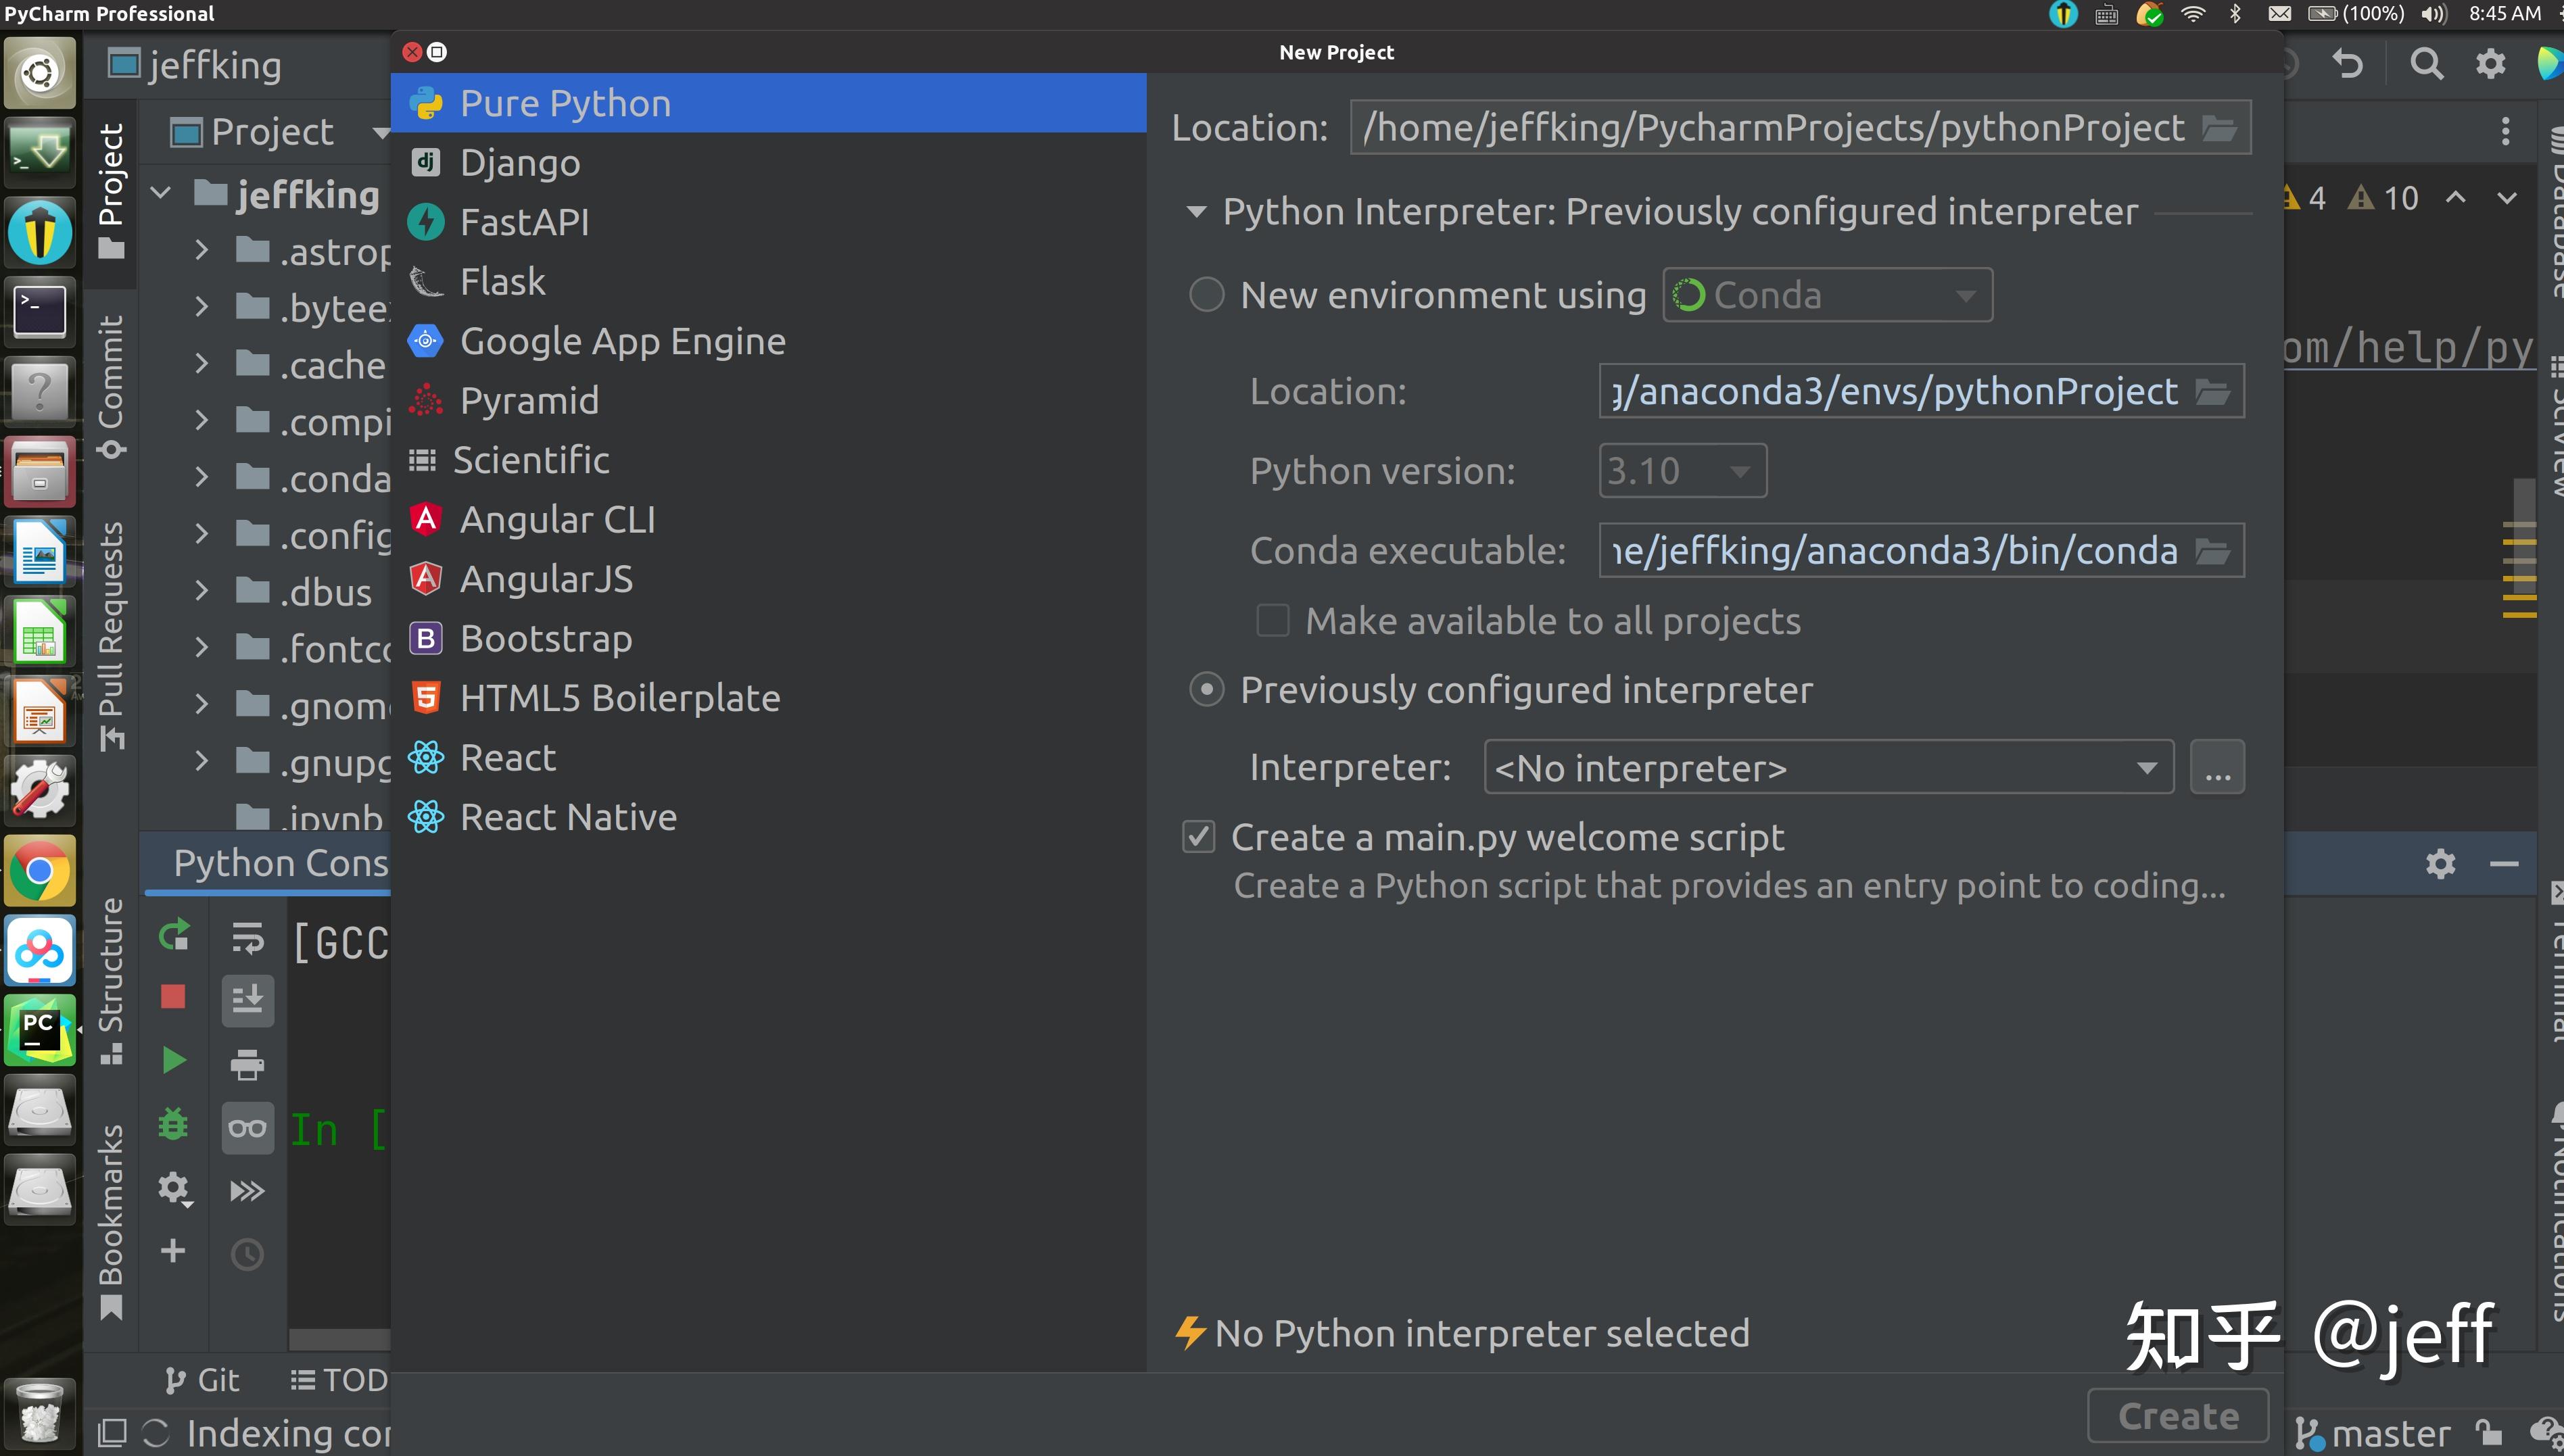Image resolution: width=2564 pixels, height=1456 pixels.
Task: Choose Angular CLI project type
Action: (768, 519)
